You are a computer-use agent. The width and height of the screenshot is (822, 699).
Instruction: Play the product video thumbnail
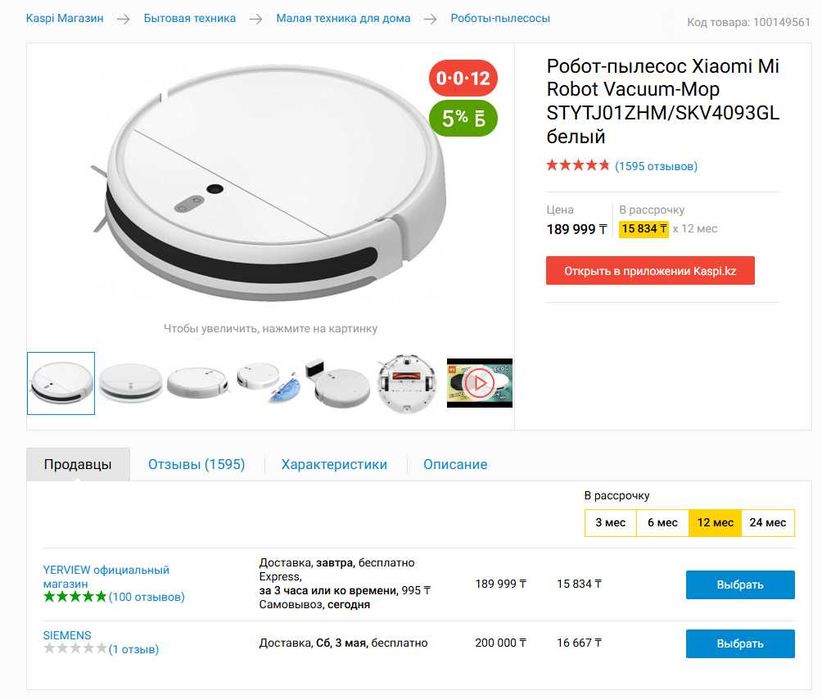pos(479,383)
